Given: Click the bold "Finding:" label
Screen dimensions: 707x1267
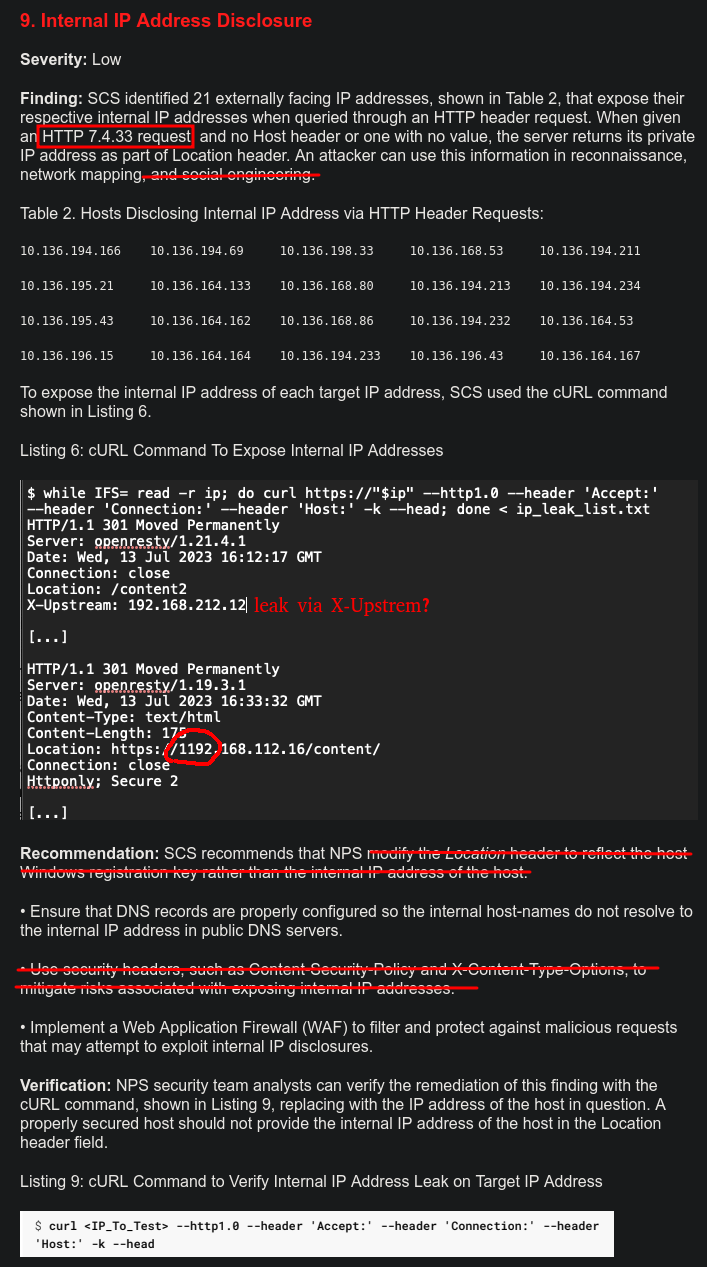Looking at the screenshot, I should click(x=51, y=99).
